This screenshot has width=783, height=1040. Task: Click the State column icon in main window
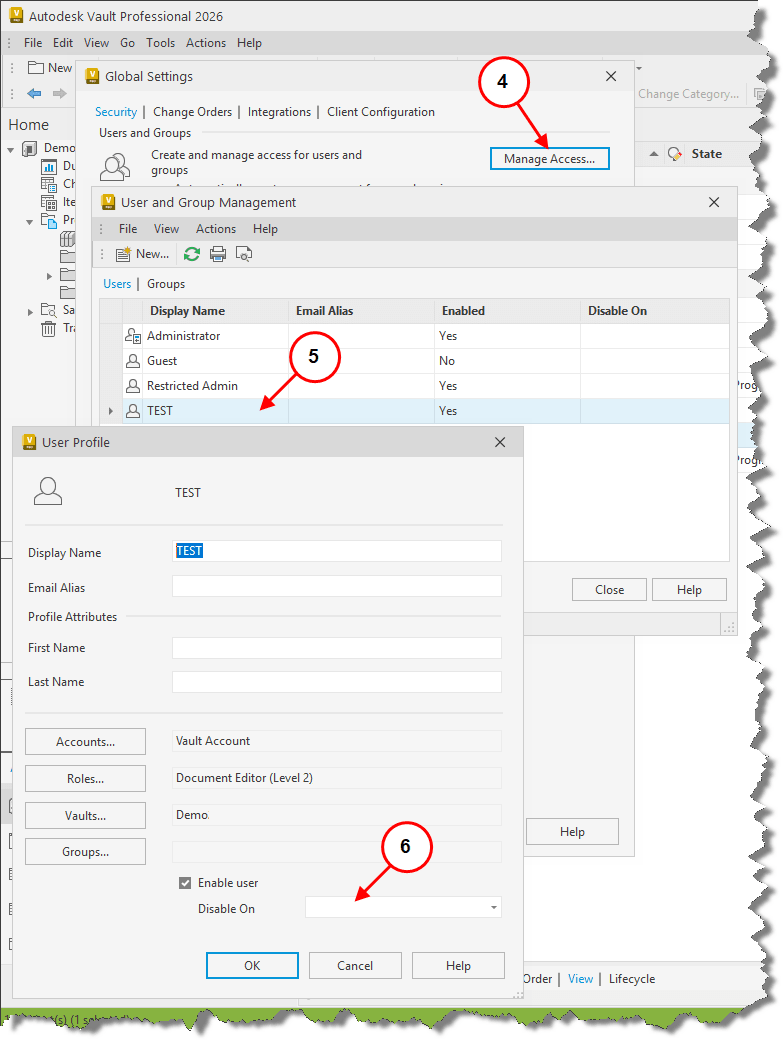click(675, 154)
